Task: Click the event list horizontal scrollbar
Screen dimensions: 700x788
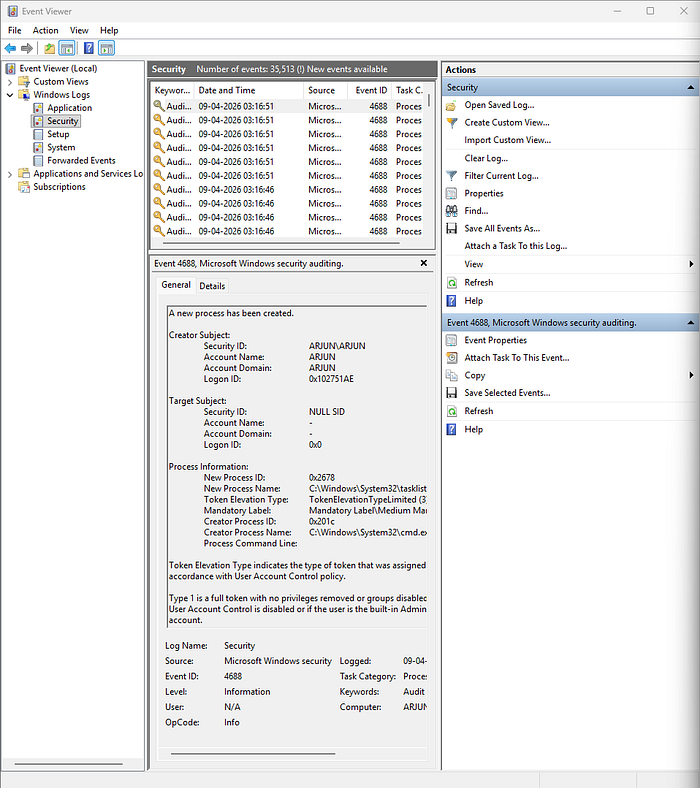Action: pos(281,243)
